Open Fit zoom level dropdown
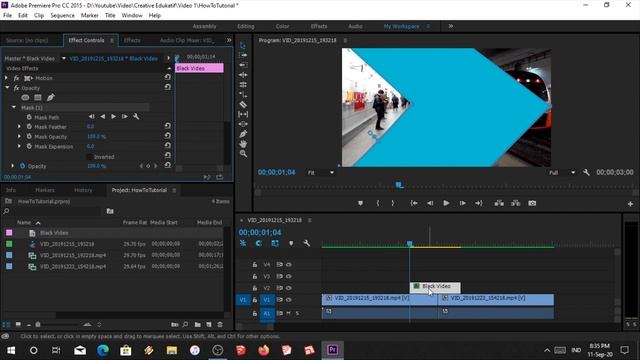640x360 pixels. pos(321,173)
